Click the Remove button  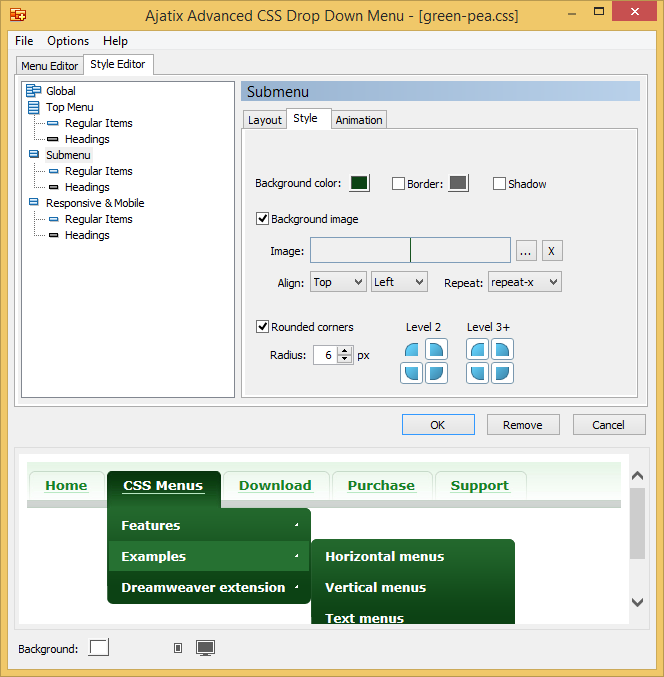[523, 425]
